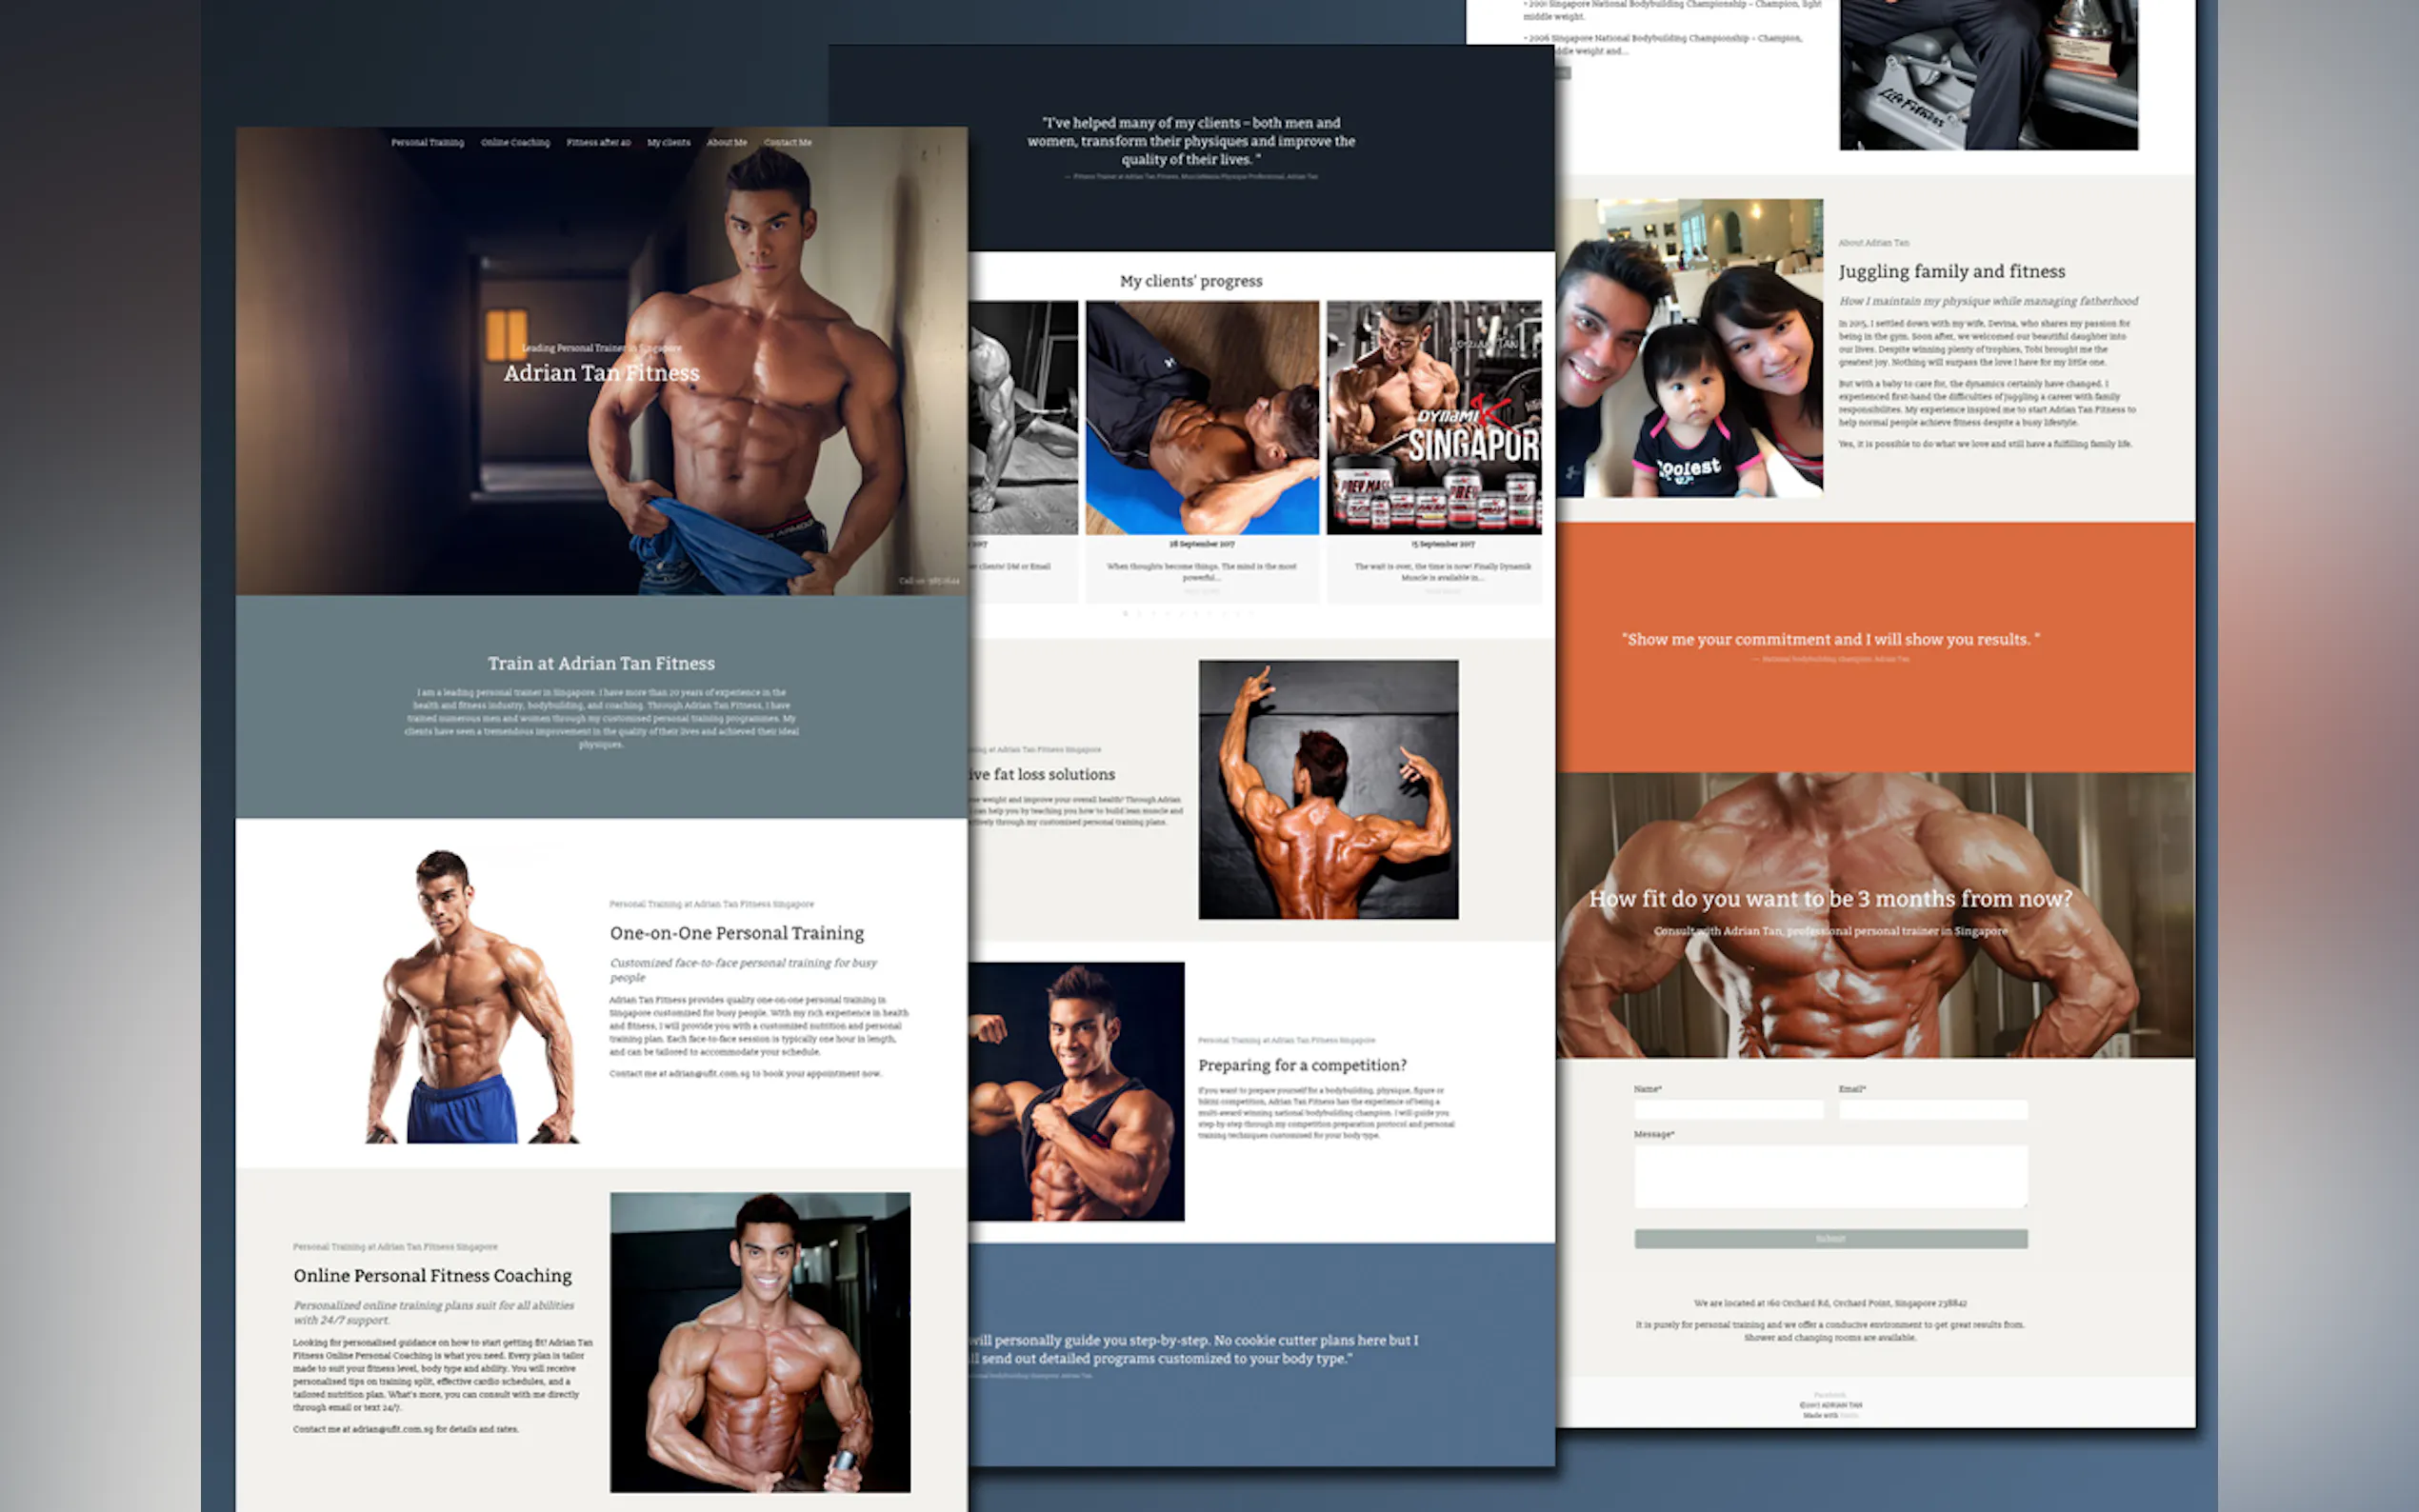The width and height of the screenshot is (2419, 1512).
Task: Open the 28 September 2017 post thumbnail
Action: tap(1201, 417)
